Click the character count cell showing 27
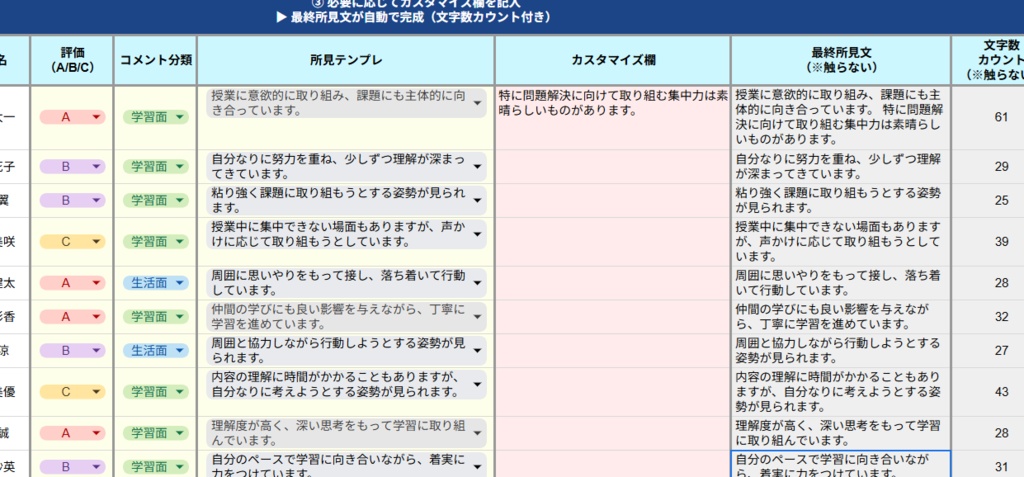The height and width of the screenshot is (477, 1024). (988, 351)
